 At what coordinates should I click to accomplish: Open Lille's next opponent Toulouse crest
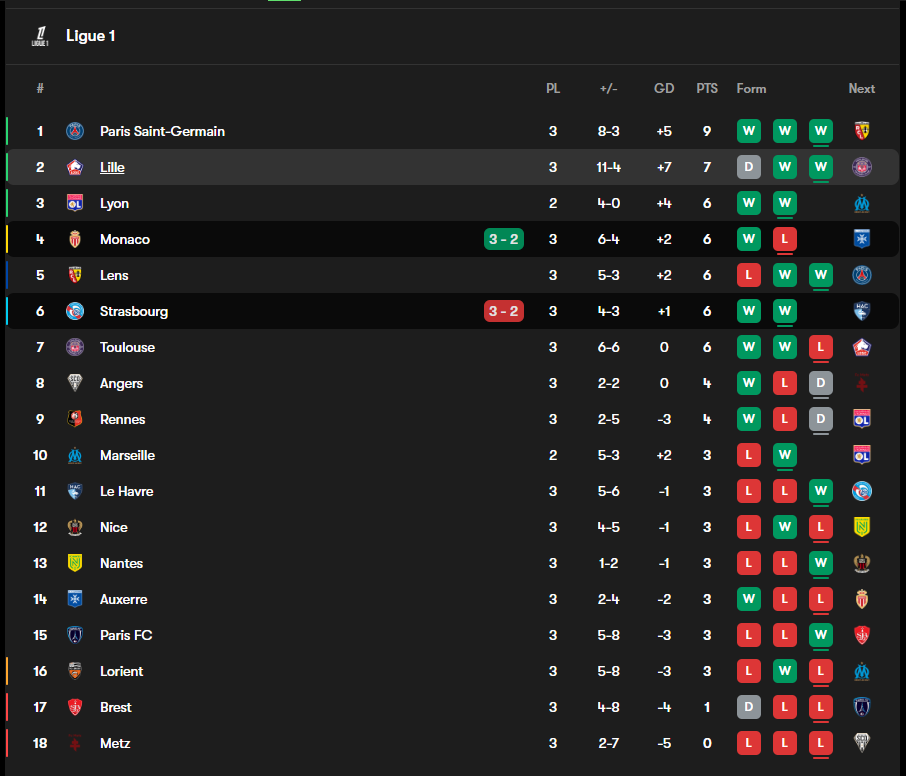pos(862,167)
